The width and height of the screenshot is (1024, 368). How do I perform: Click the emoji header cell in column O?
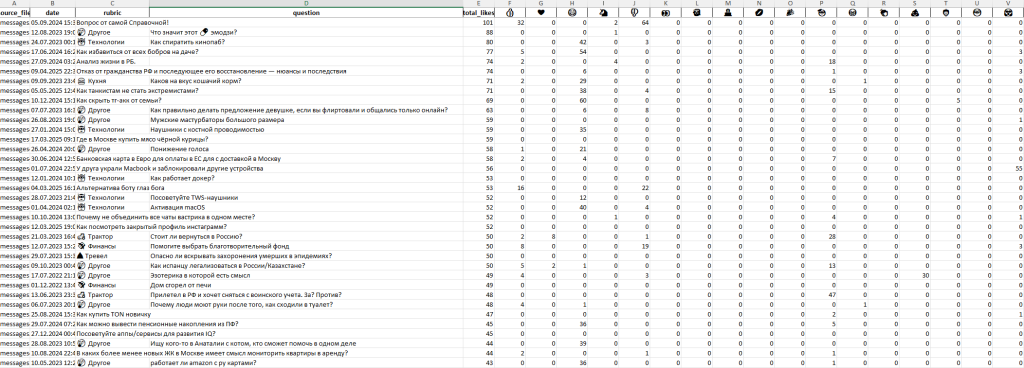[x=790, y=12]
